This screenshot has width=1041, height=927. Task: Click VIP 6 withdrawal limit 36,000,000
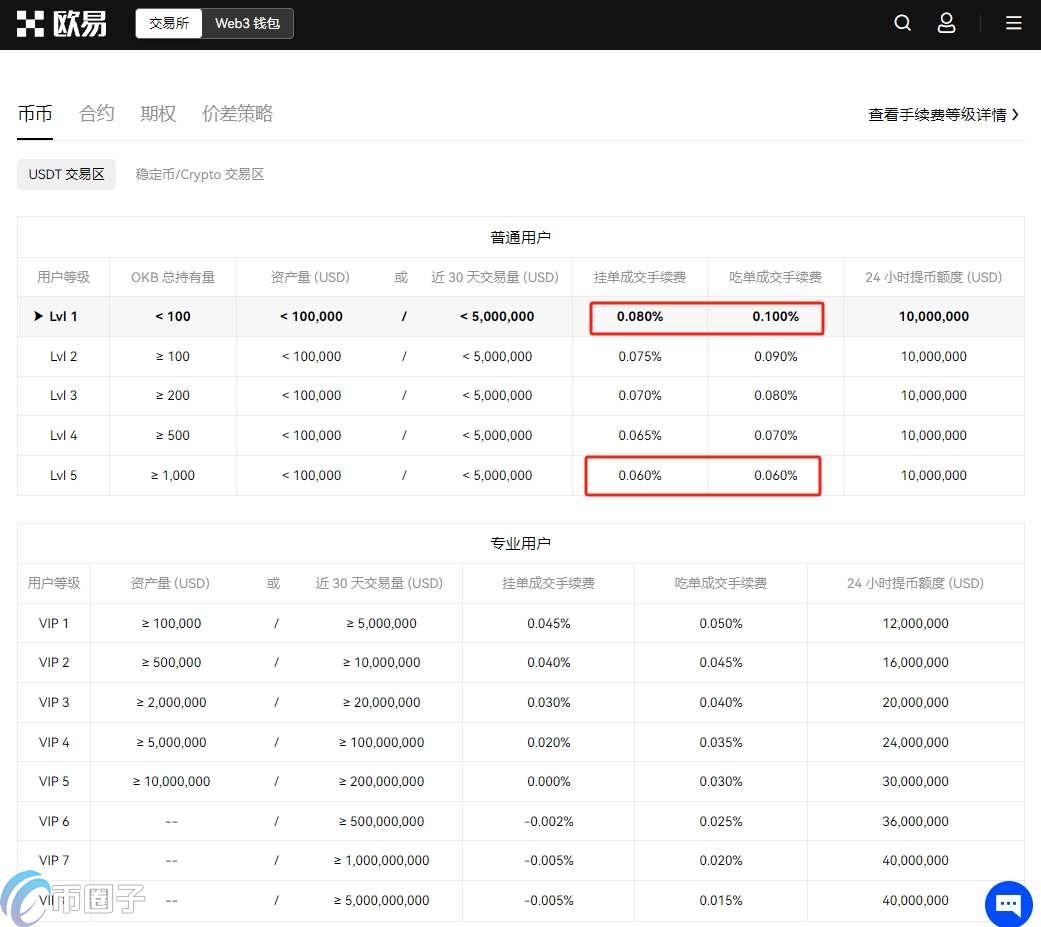915,821
